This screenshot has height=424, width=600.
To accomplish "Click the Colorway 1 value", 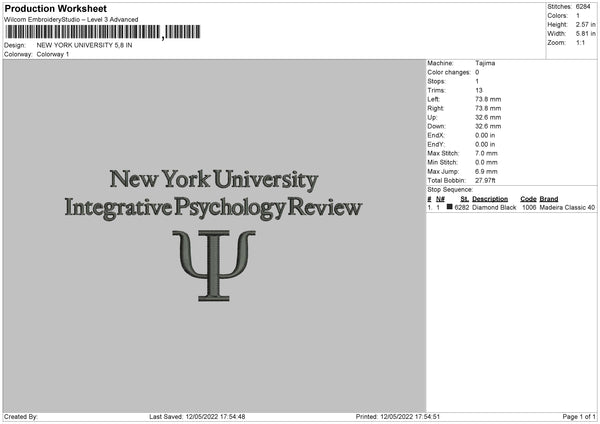I will pos(53,54).
